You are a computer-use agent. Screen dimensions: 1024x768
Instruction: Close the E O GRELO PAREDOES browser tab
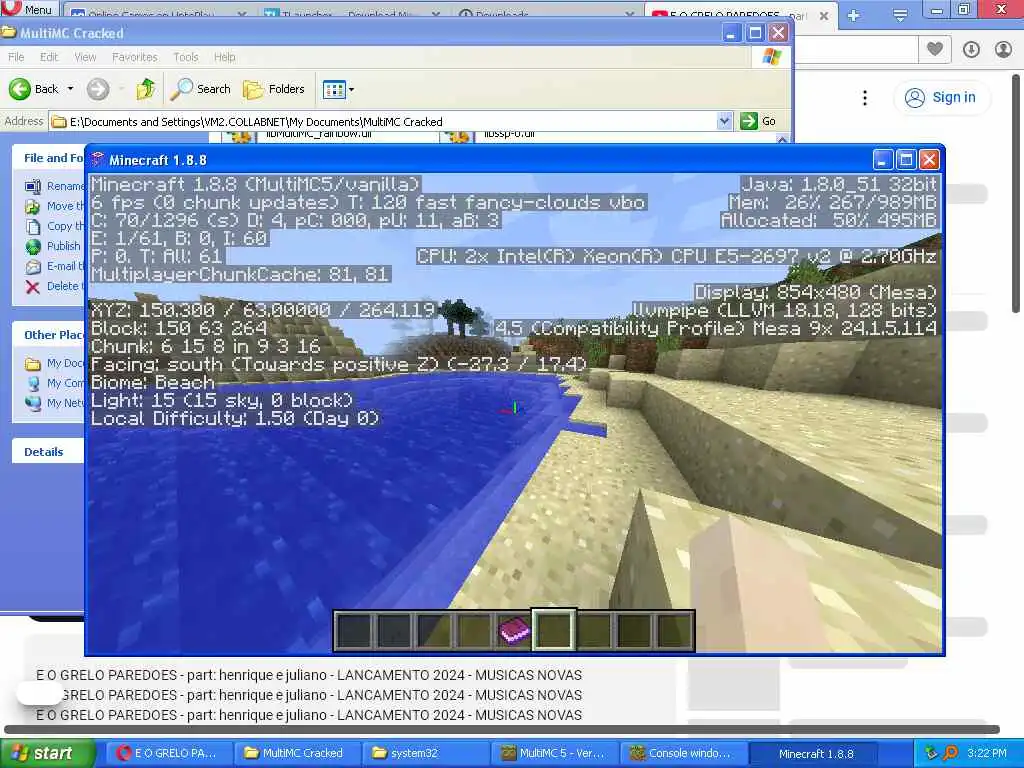point(824,16)
